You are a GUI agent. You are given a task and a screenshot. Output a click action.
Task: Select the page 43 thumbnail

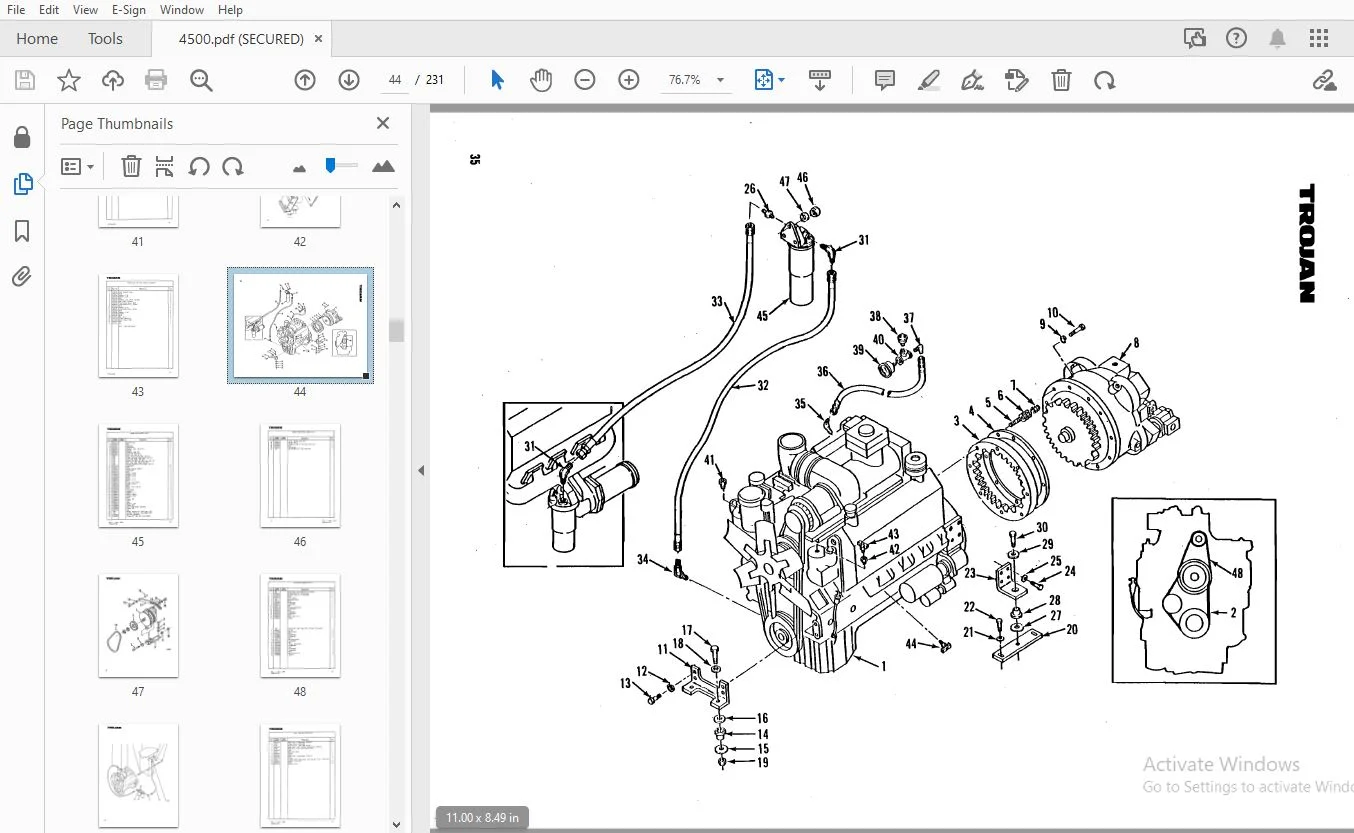(138, 326)
